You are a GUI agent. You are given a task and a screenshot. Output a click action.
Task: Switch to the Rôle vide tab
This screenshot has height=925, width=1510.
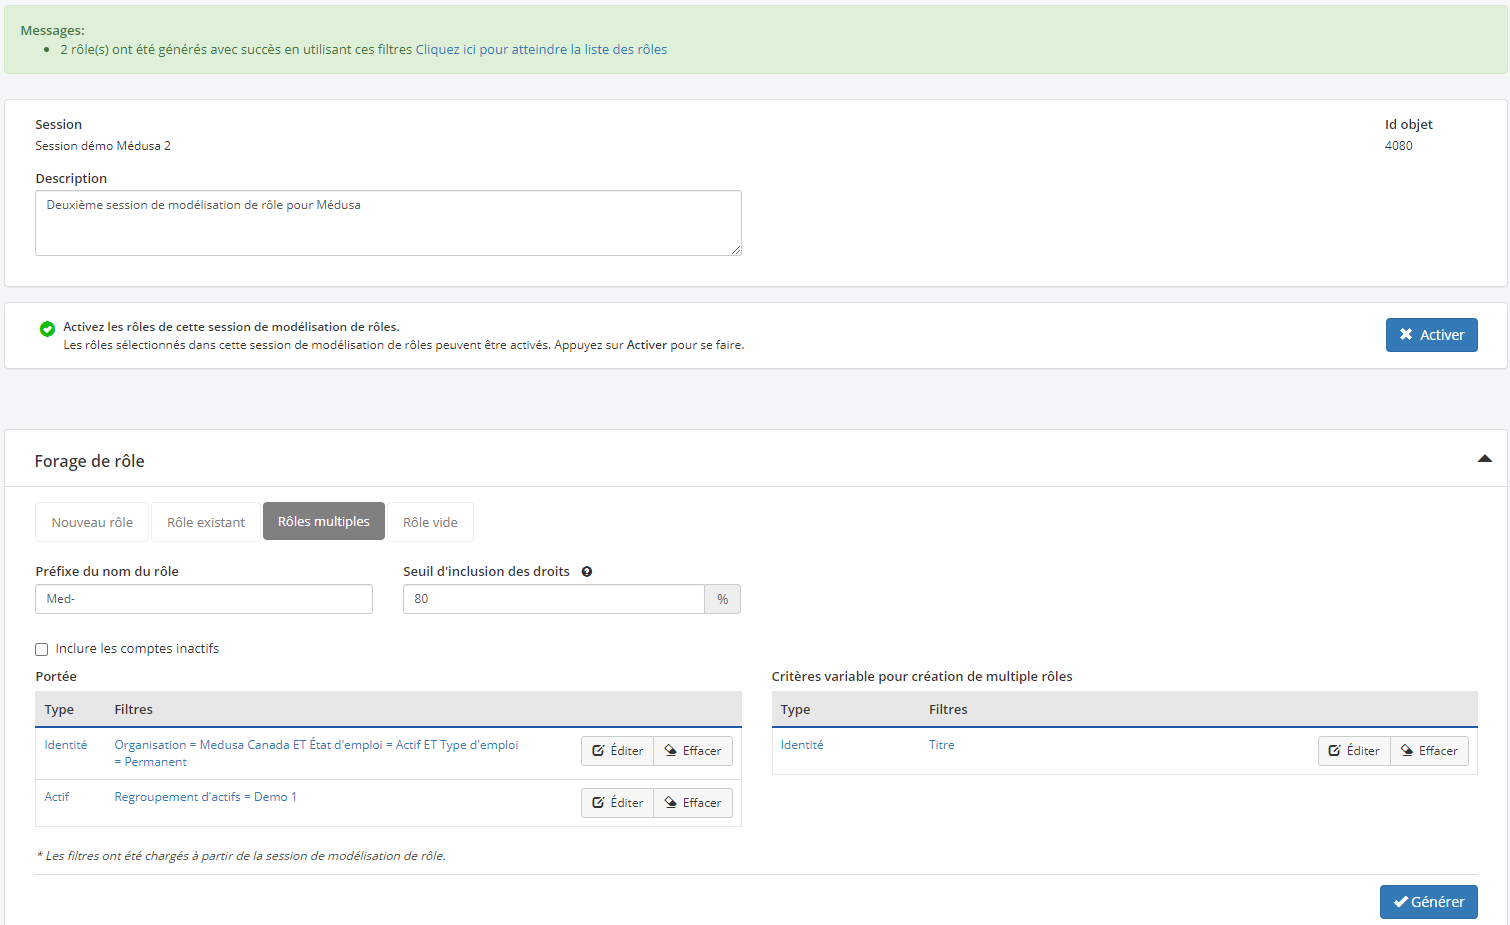click(x=430, y=522)
